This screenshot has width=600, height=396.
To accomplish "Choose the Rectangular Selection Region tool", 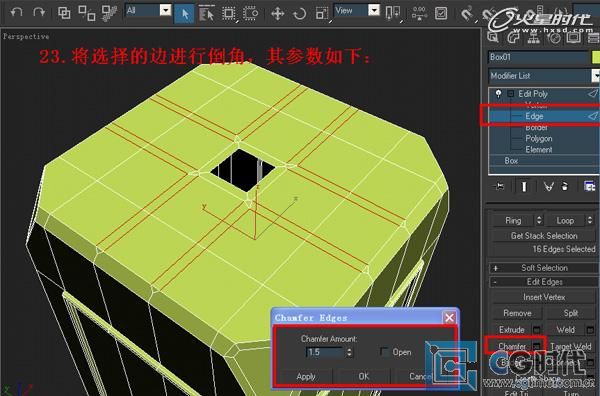I will pos(229,14).
